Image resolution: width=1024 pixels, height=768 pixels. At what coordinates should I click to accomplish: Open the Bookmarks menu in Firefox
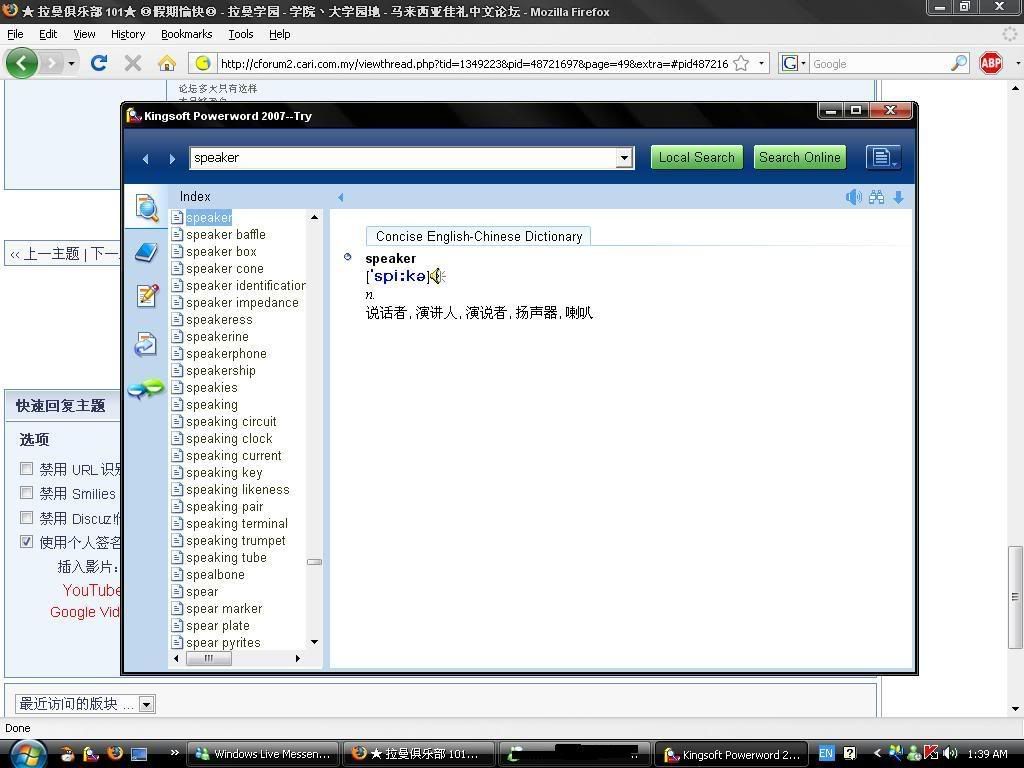click(x=186, y=34)
